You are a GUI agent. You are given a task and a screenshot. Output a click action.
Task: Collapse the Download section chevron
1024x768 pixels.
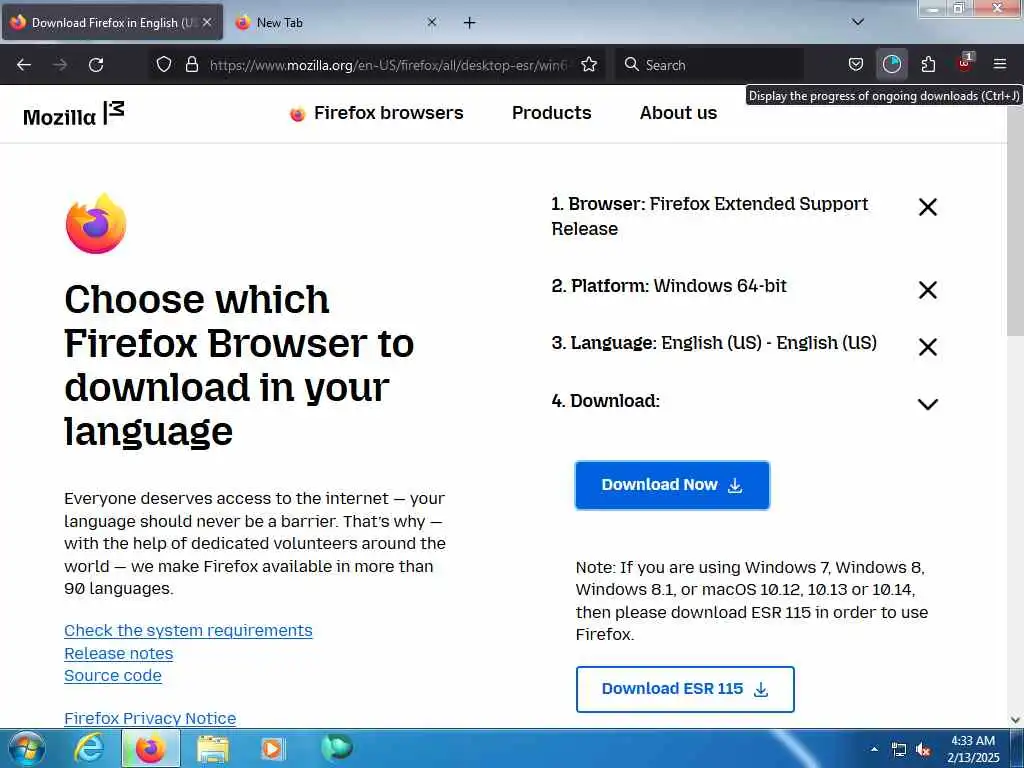[927, 404]
